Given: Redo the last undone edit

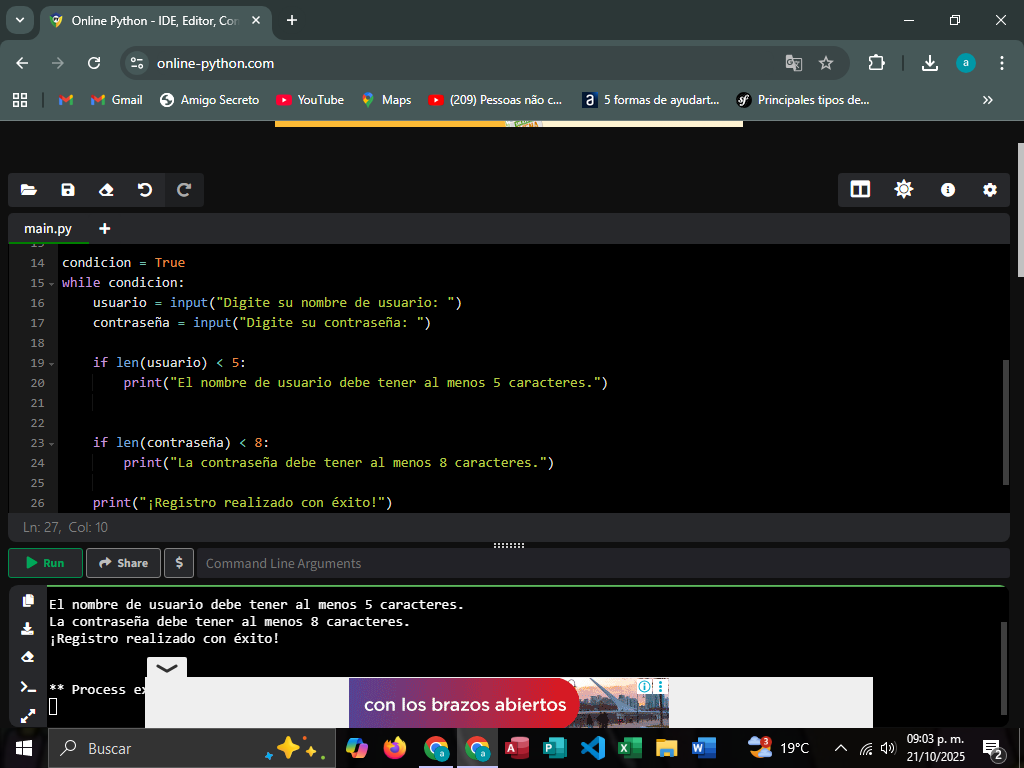Looking at the screenshot, I should click(x=184, y=190).
